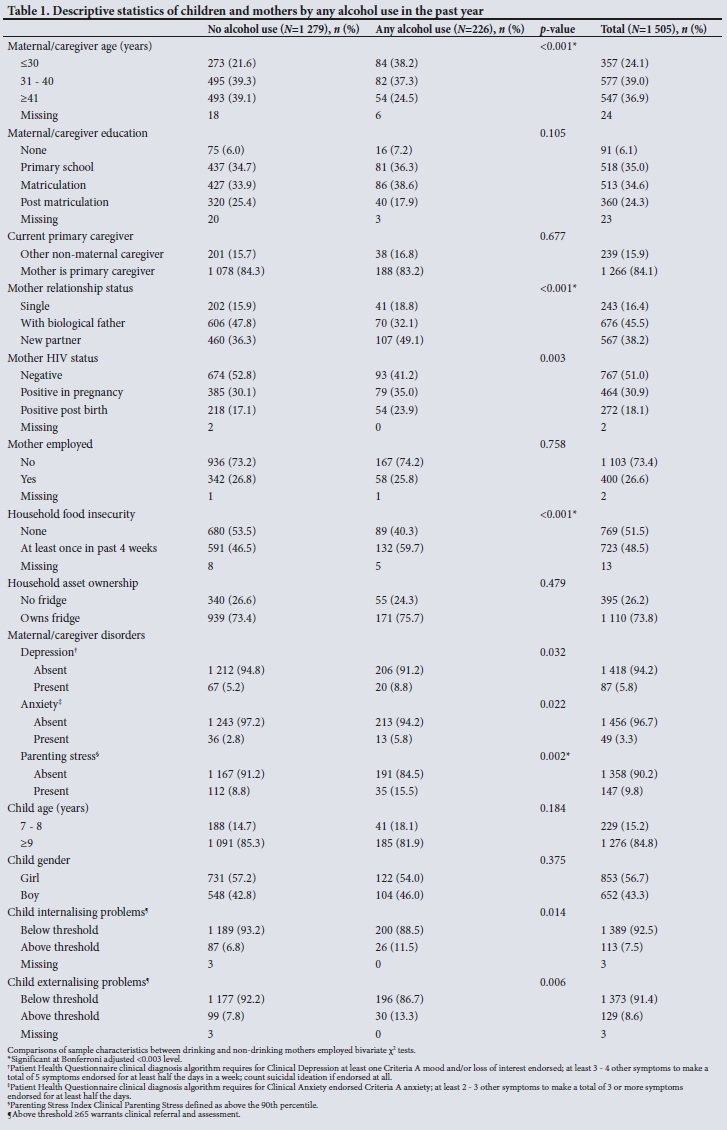This screenshot has height=1130, width=727.
Task: Click the 'No alcohol use (N=1 279)' column header
Action: point(284,29)
